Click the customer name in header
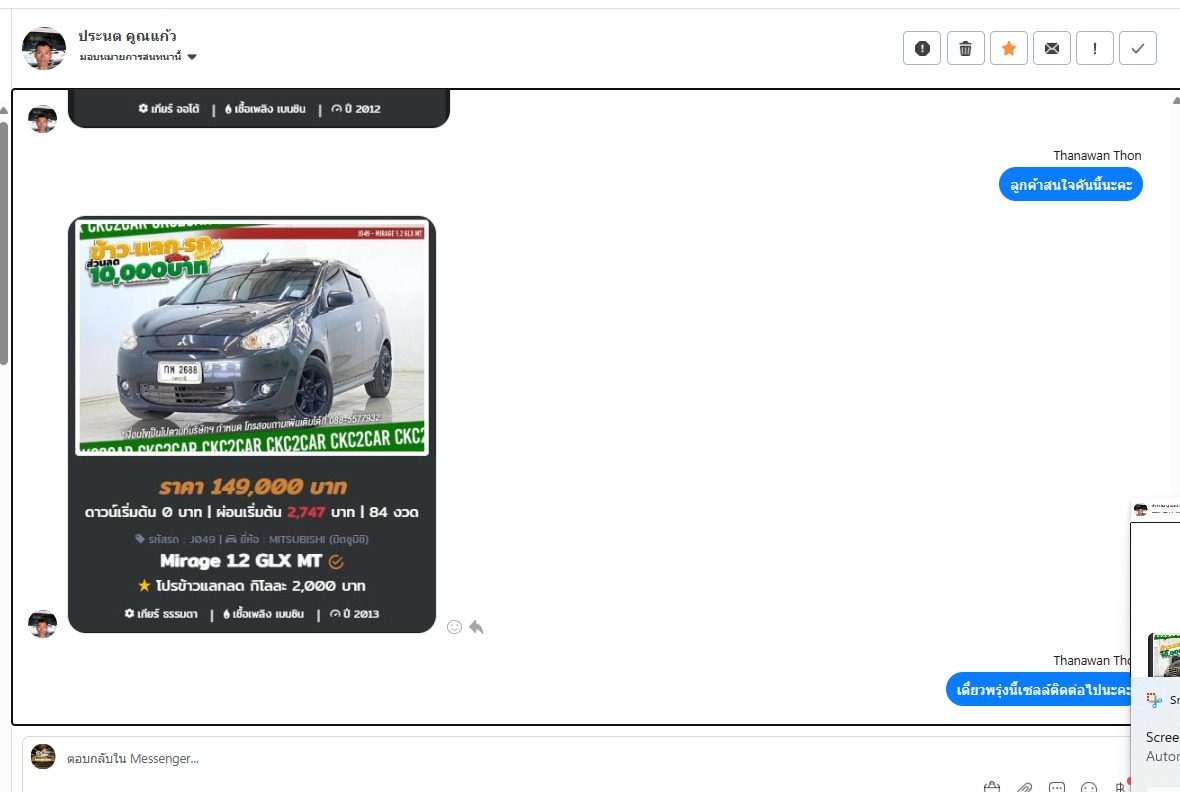This screenshot has width=1180, height=792. tap(127, 36)
